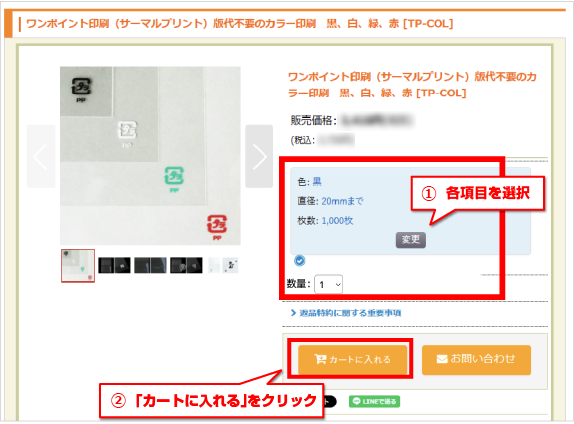This screenshot has height=424, width=574.
Task: Click the カートに入れる button
Action: coord(353,359)
